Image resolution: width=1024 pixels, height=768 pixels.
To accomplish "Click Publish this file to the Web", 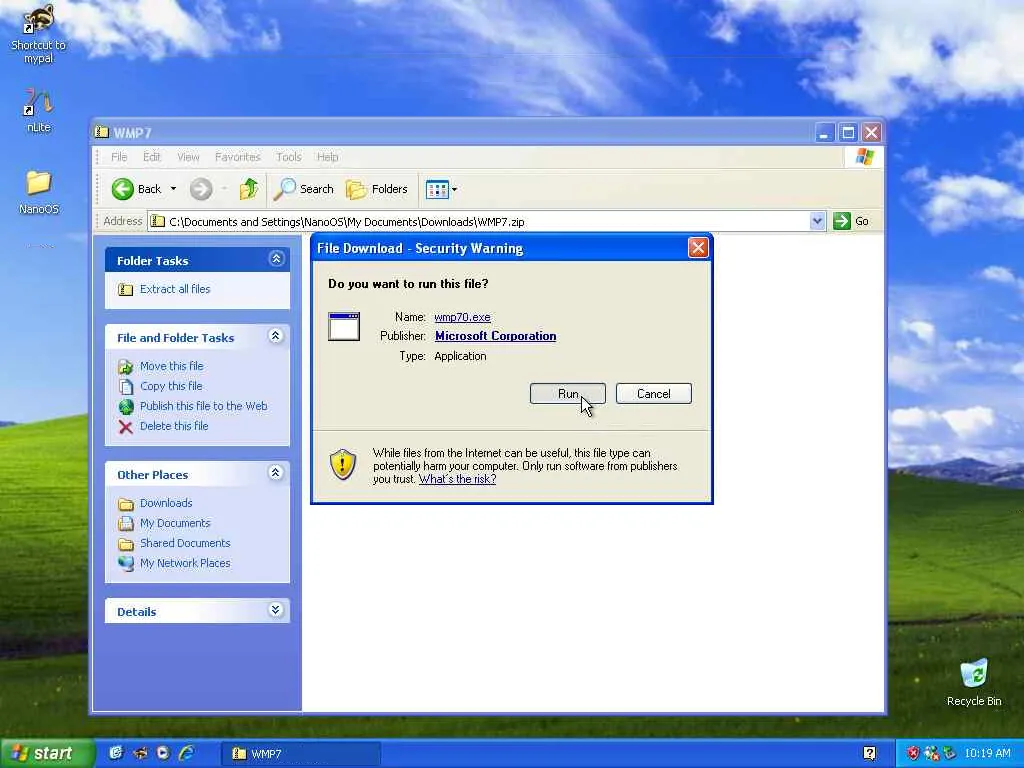I will [x=204, y=406].
